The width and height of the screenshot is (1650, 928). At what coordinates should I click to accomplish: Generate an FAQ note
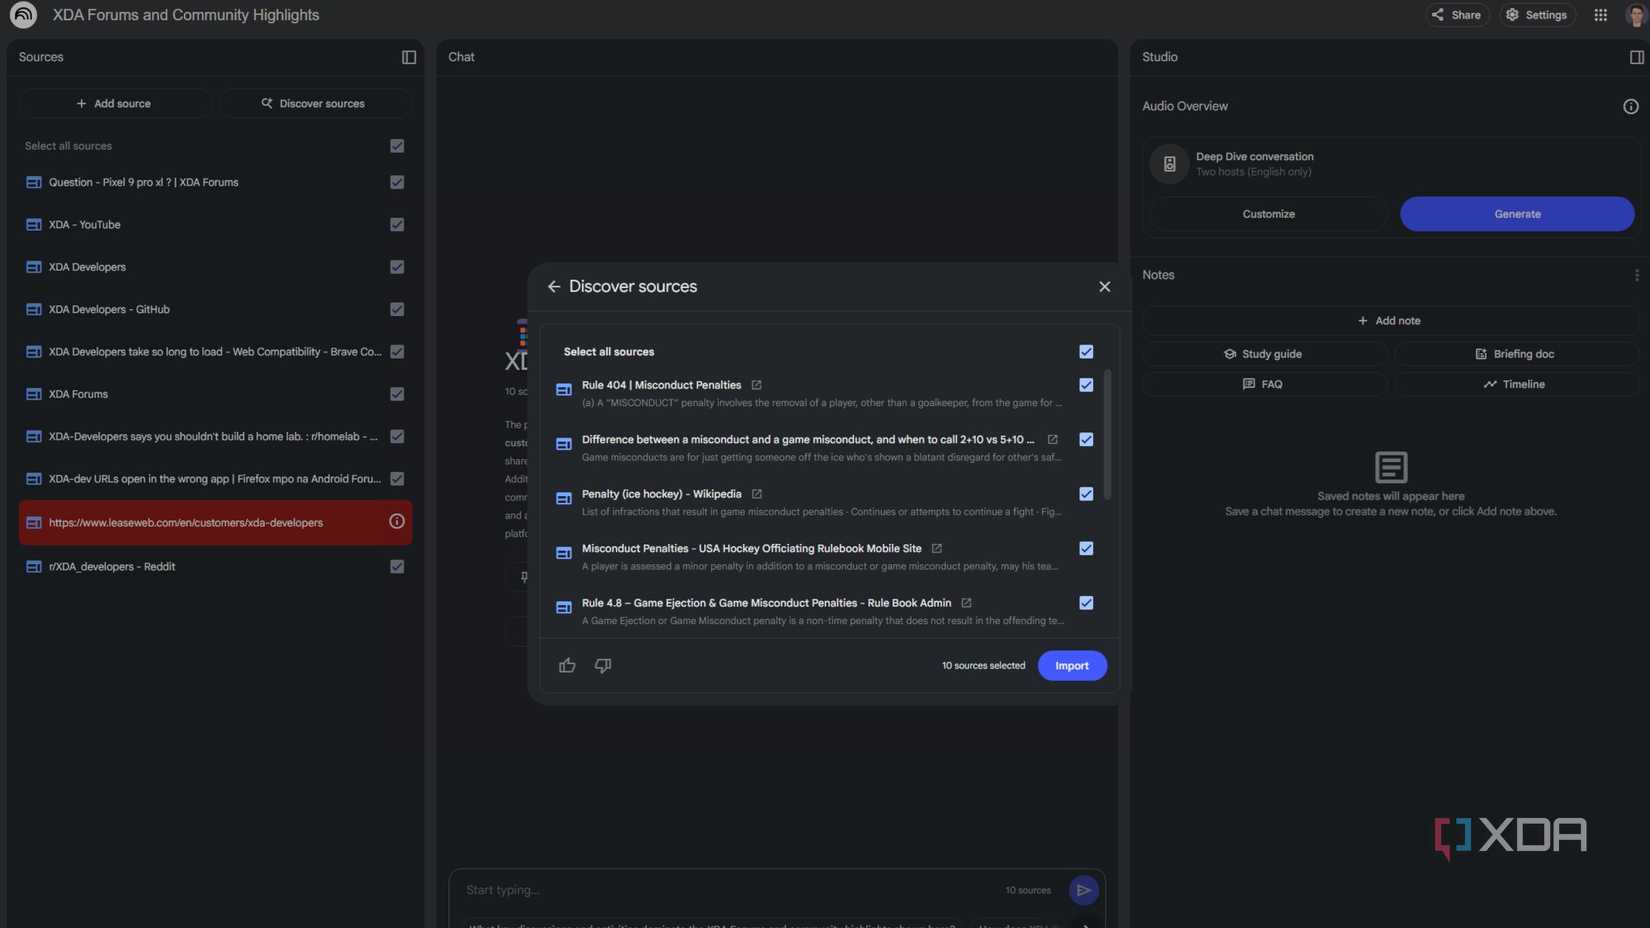coord(1264,384)
